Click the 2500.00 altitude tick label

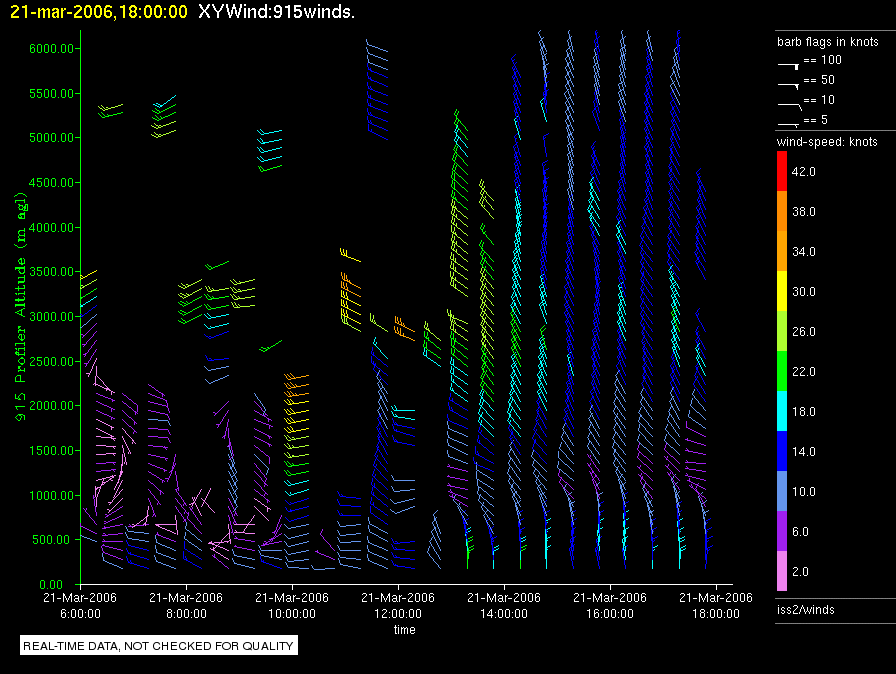pyautogui.click(x=51, y=361)
